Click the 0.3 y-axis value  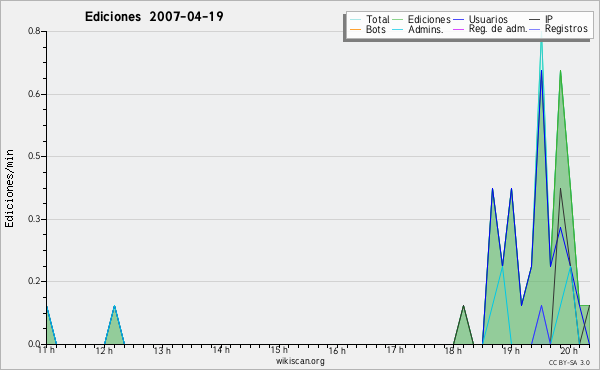(x=34, y=219)
